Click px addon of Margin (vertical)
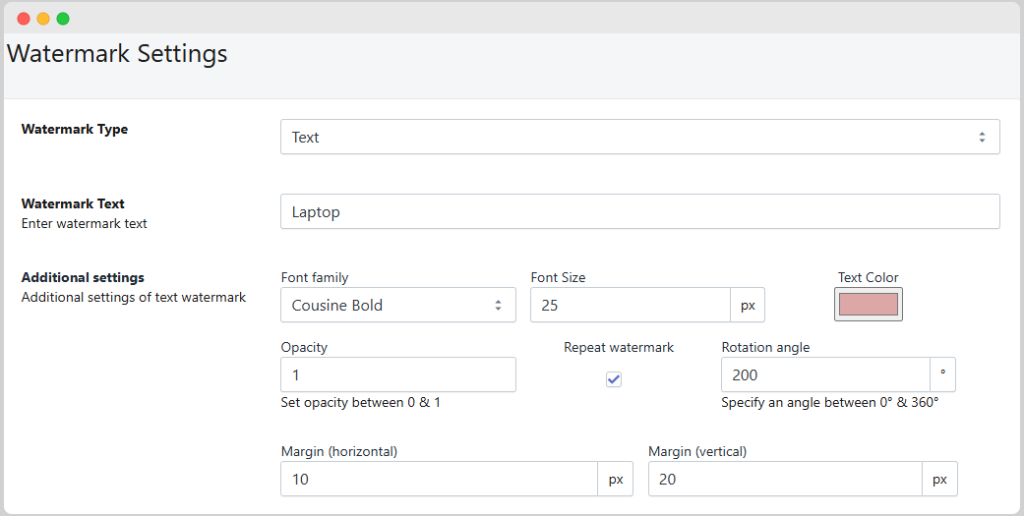The height and width of the screenshot is (516, 1024). point(939,479)
